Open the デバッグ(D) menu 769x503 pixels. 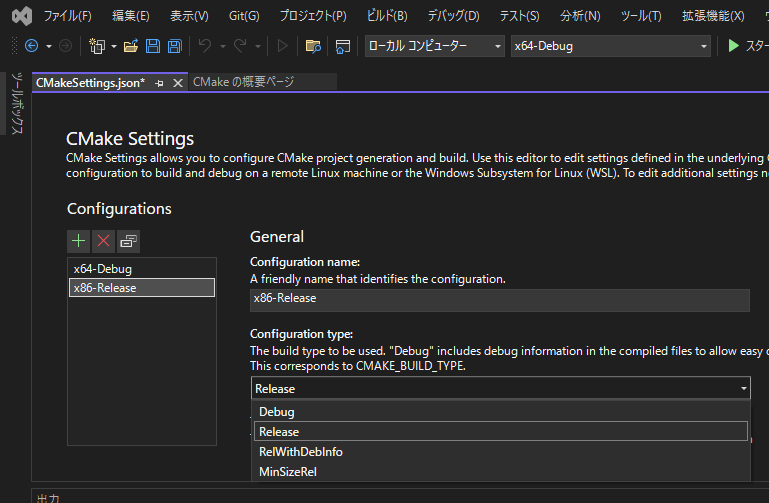click(453, 16)
